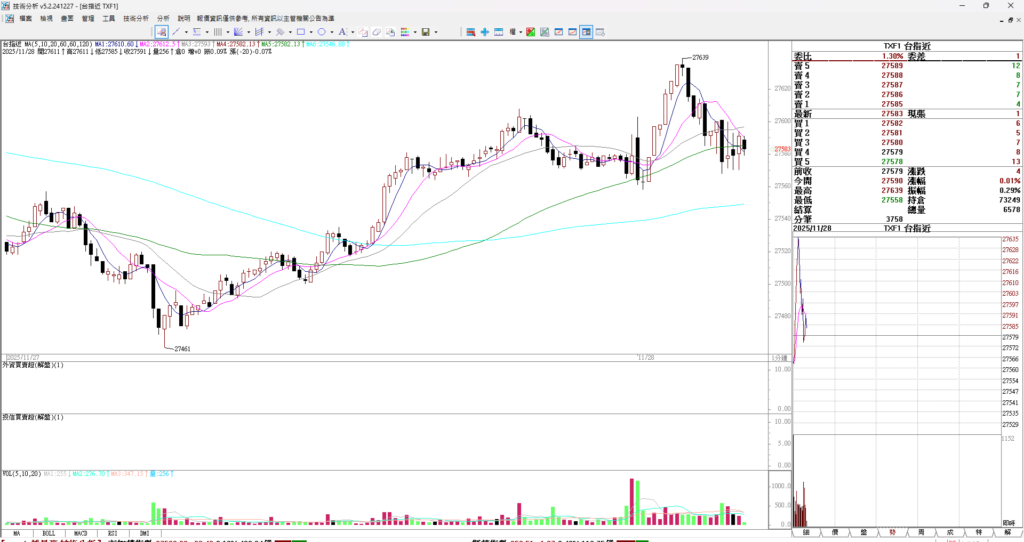Activate the text annotation 'A' tool
The image size is (1024, 542).
pos(342,32)
